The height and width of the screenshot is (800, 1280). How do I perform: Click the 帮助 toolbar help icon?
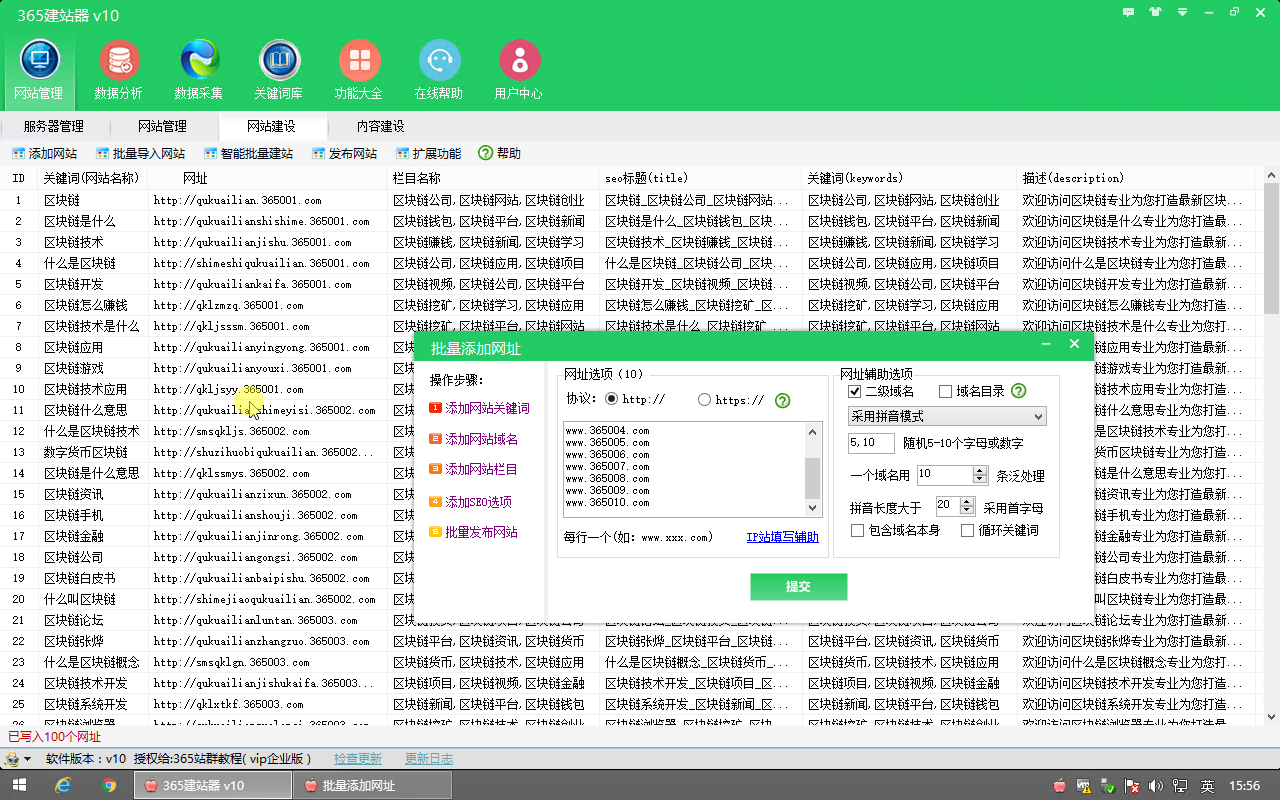coord(485,153)
